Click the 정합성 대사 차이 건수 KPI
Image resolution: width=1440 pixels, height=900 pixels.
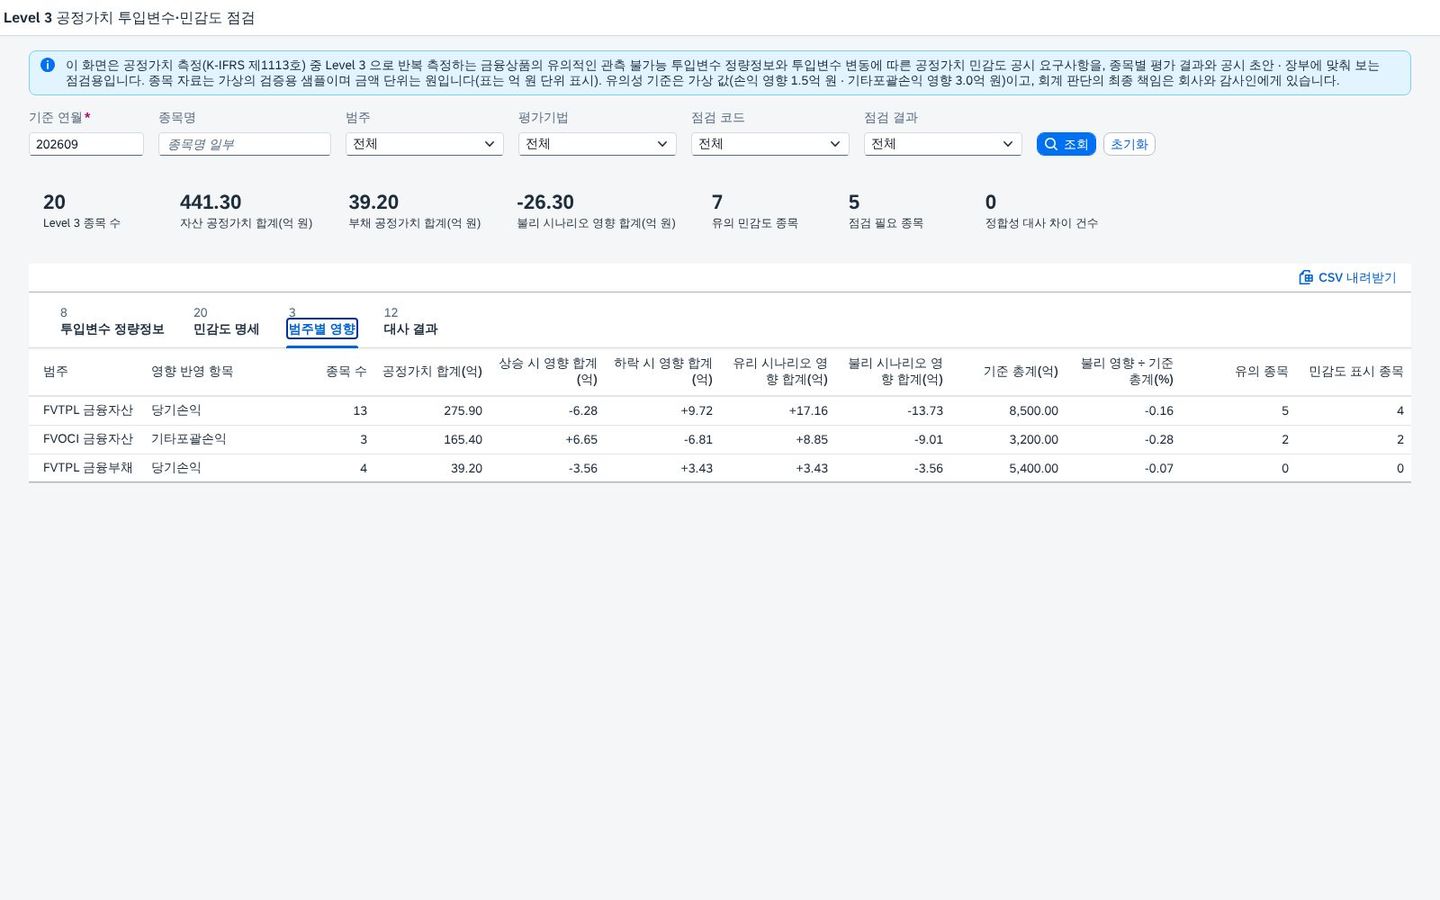(x=1041, y=210)
